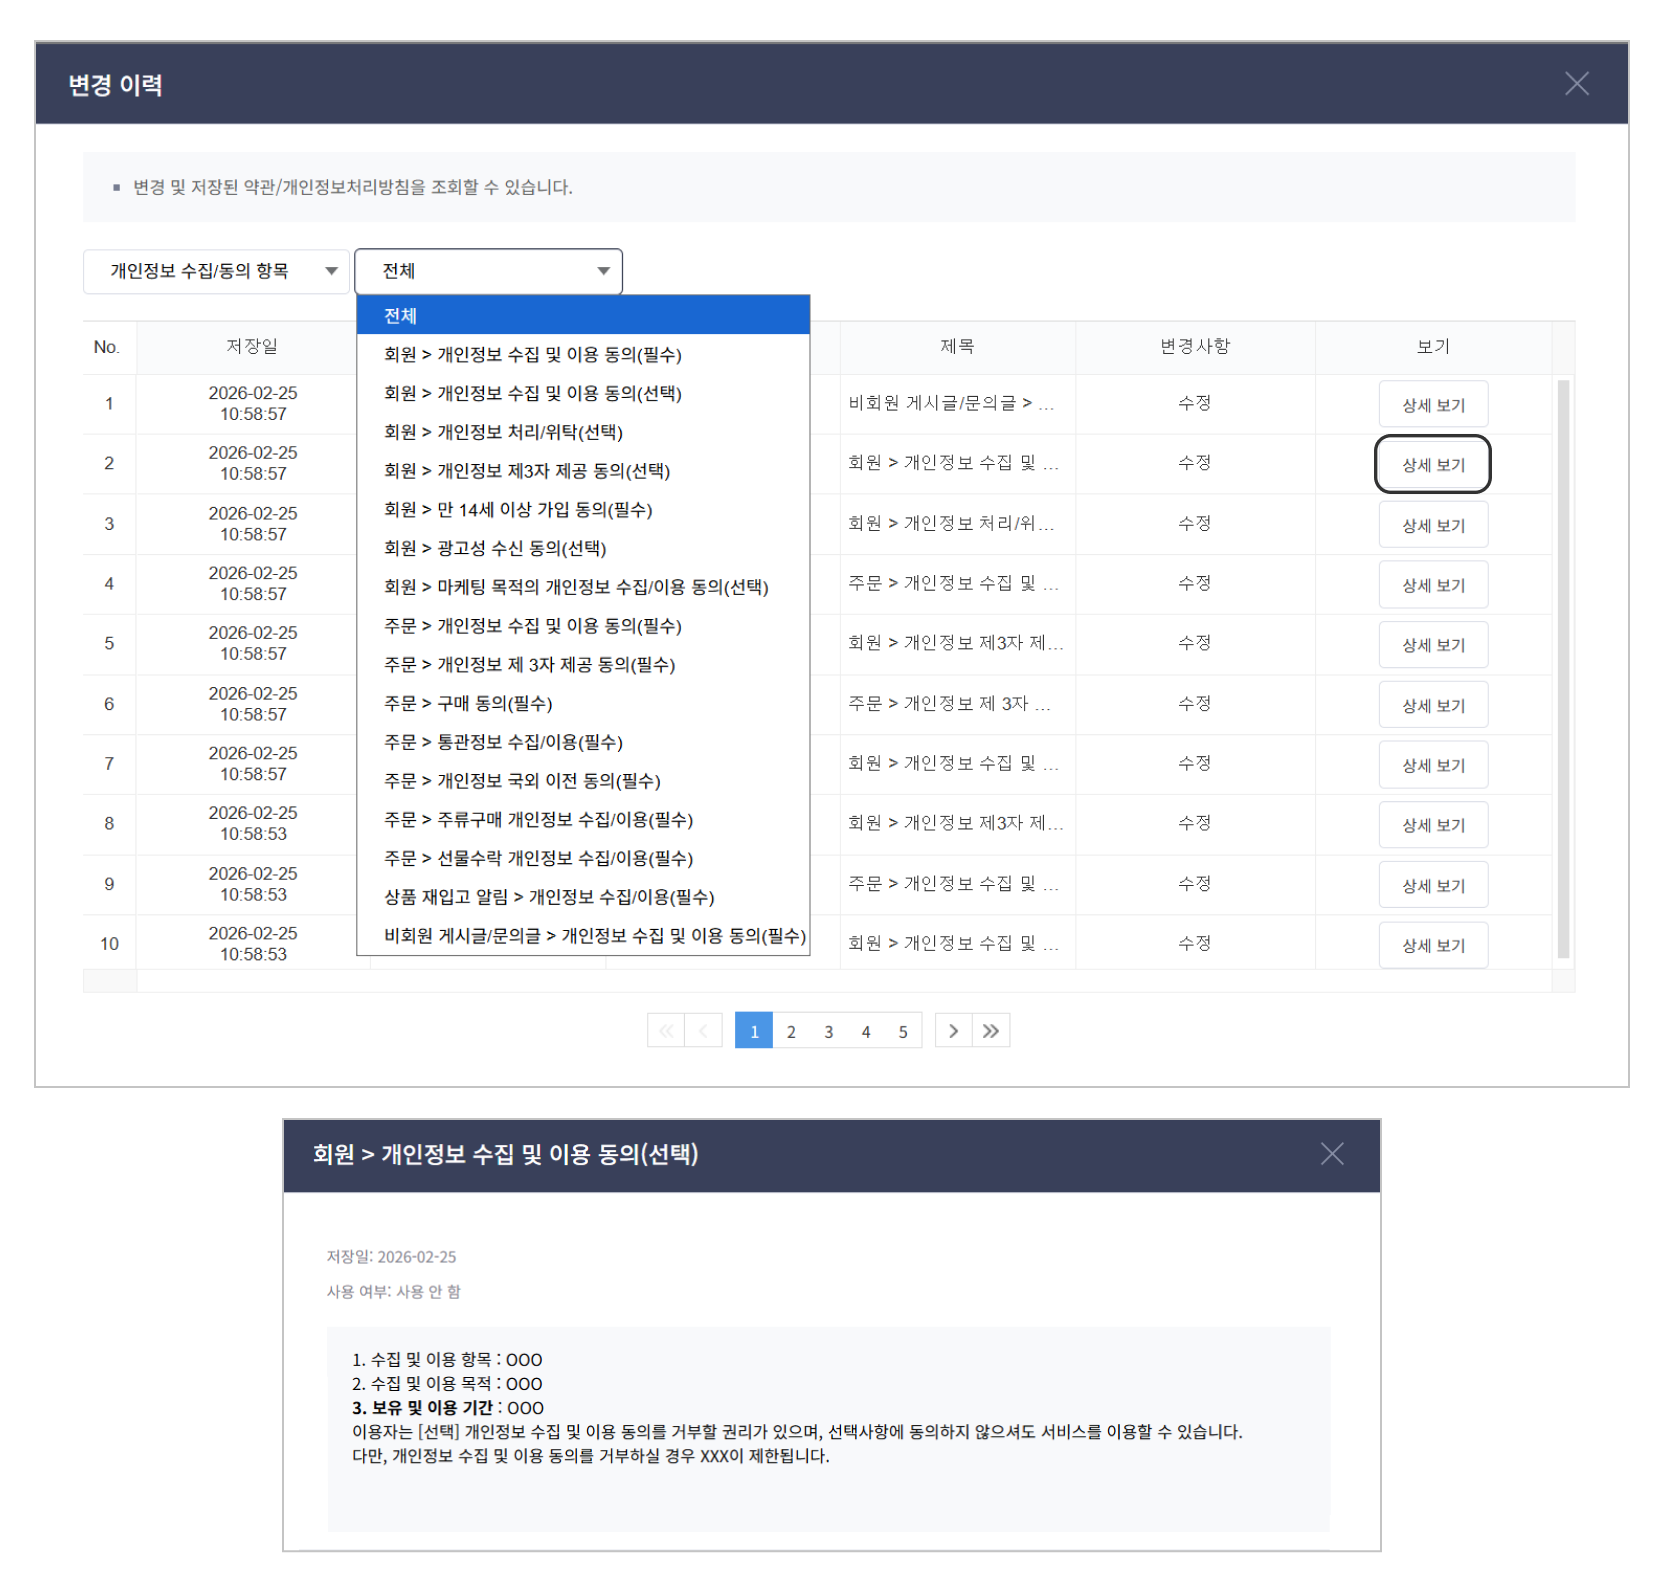Jump to last page double arrow

[991, 1031]
